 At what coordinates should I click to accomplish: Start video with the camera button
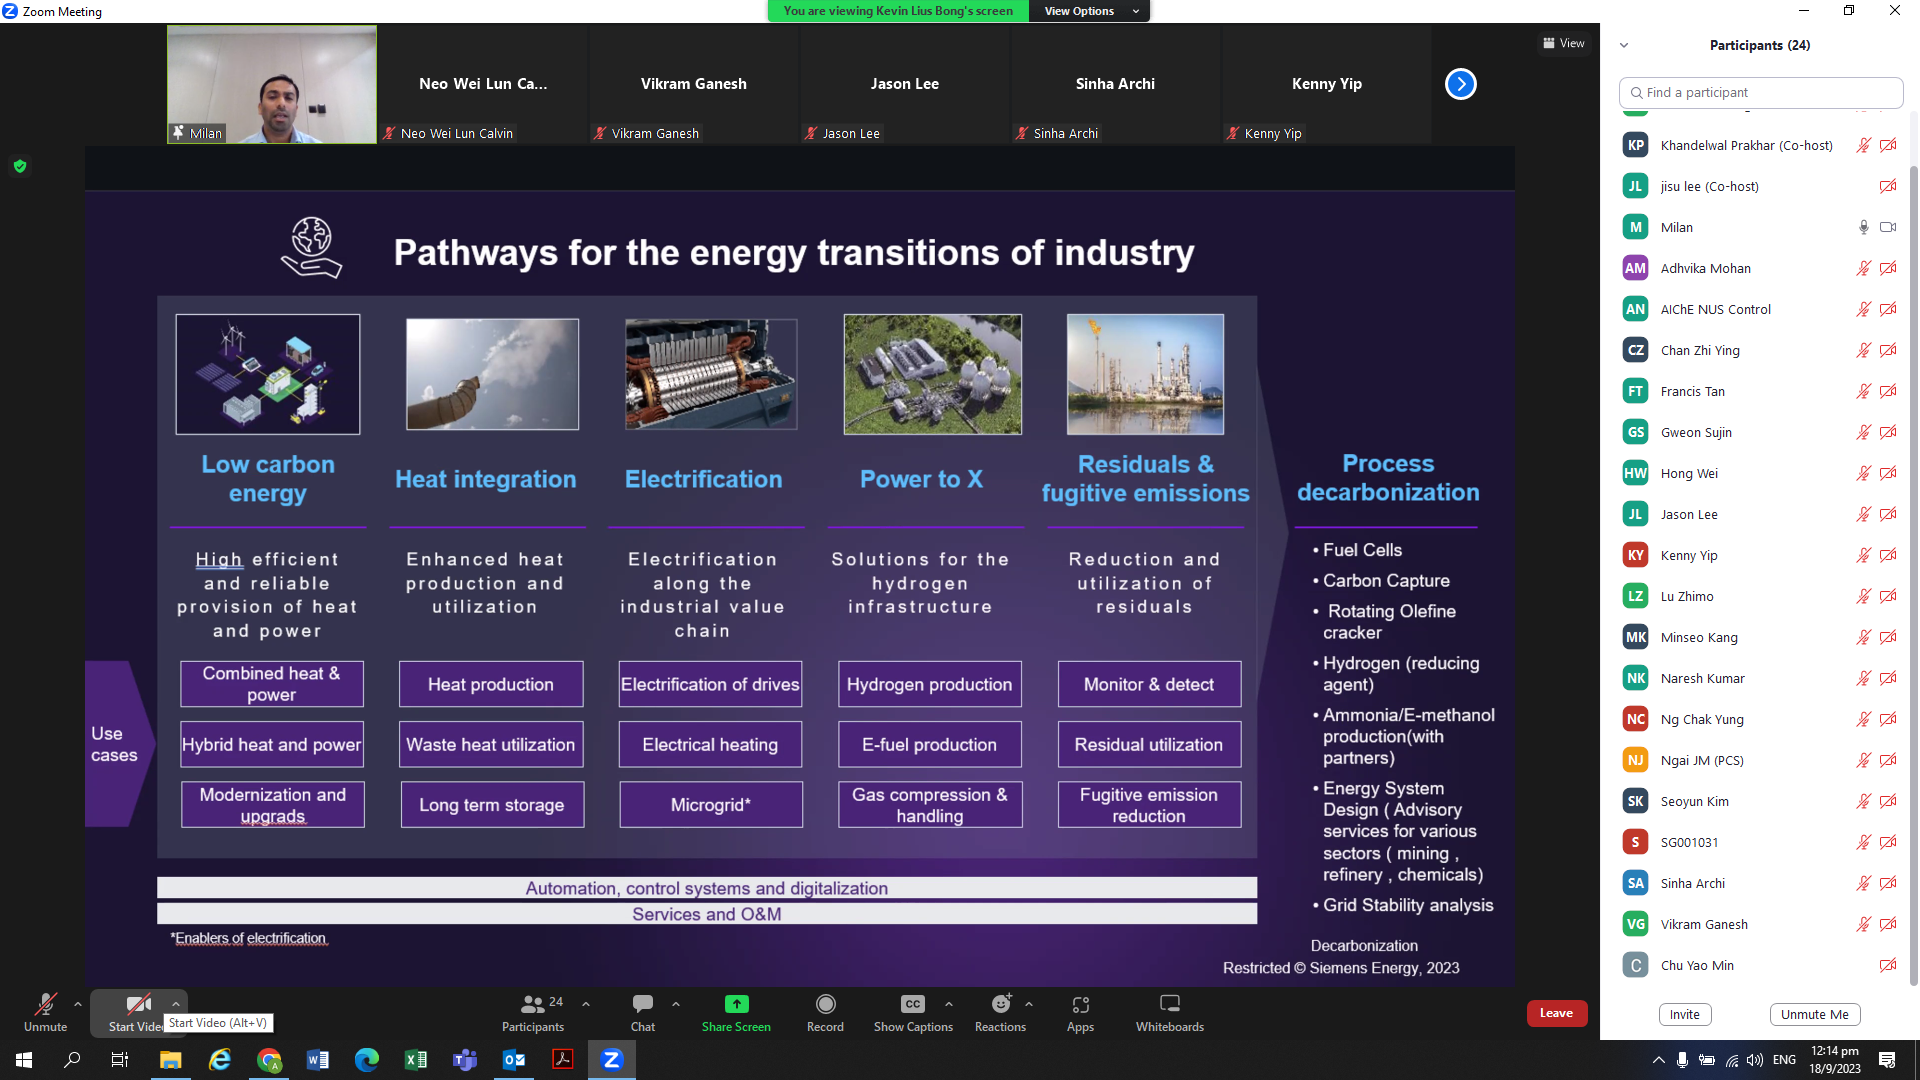(138, 1012)
